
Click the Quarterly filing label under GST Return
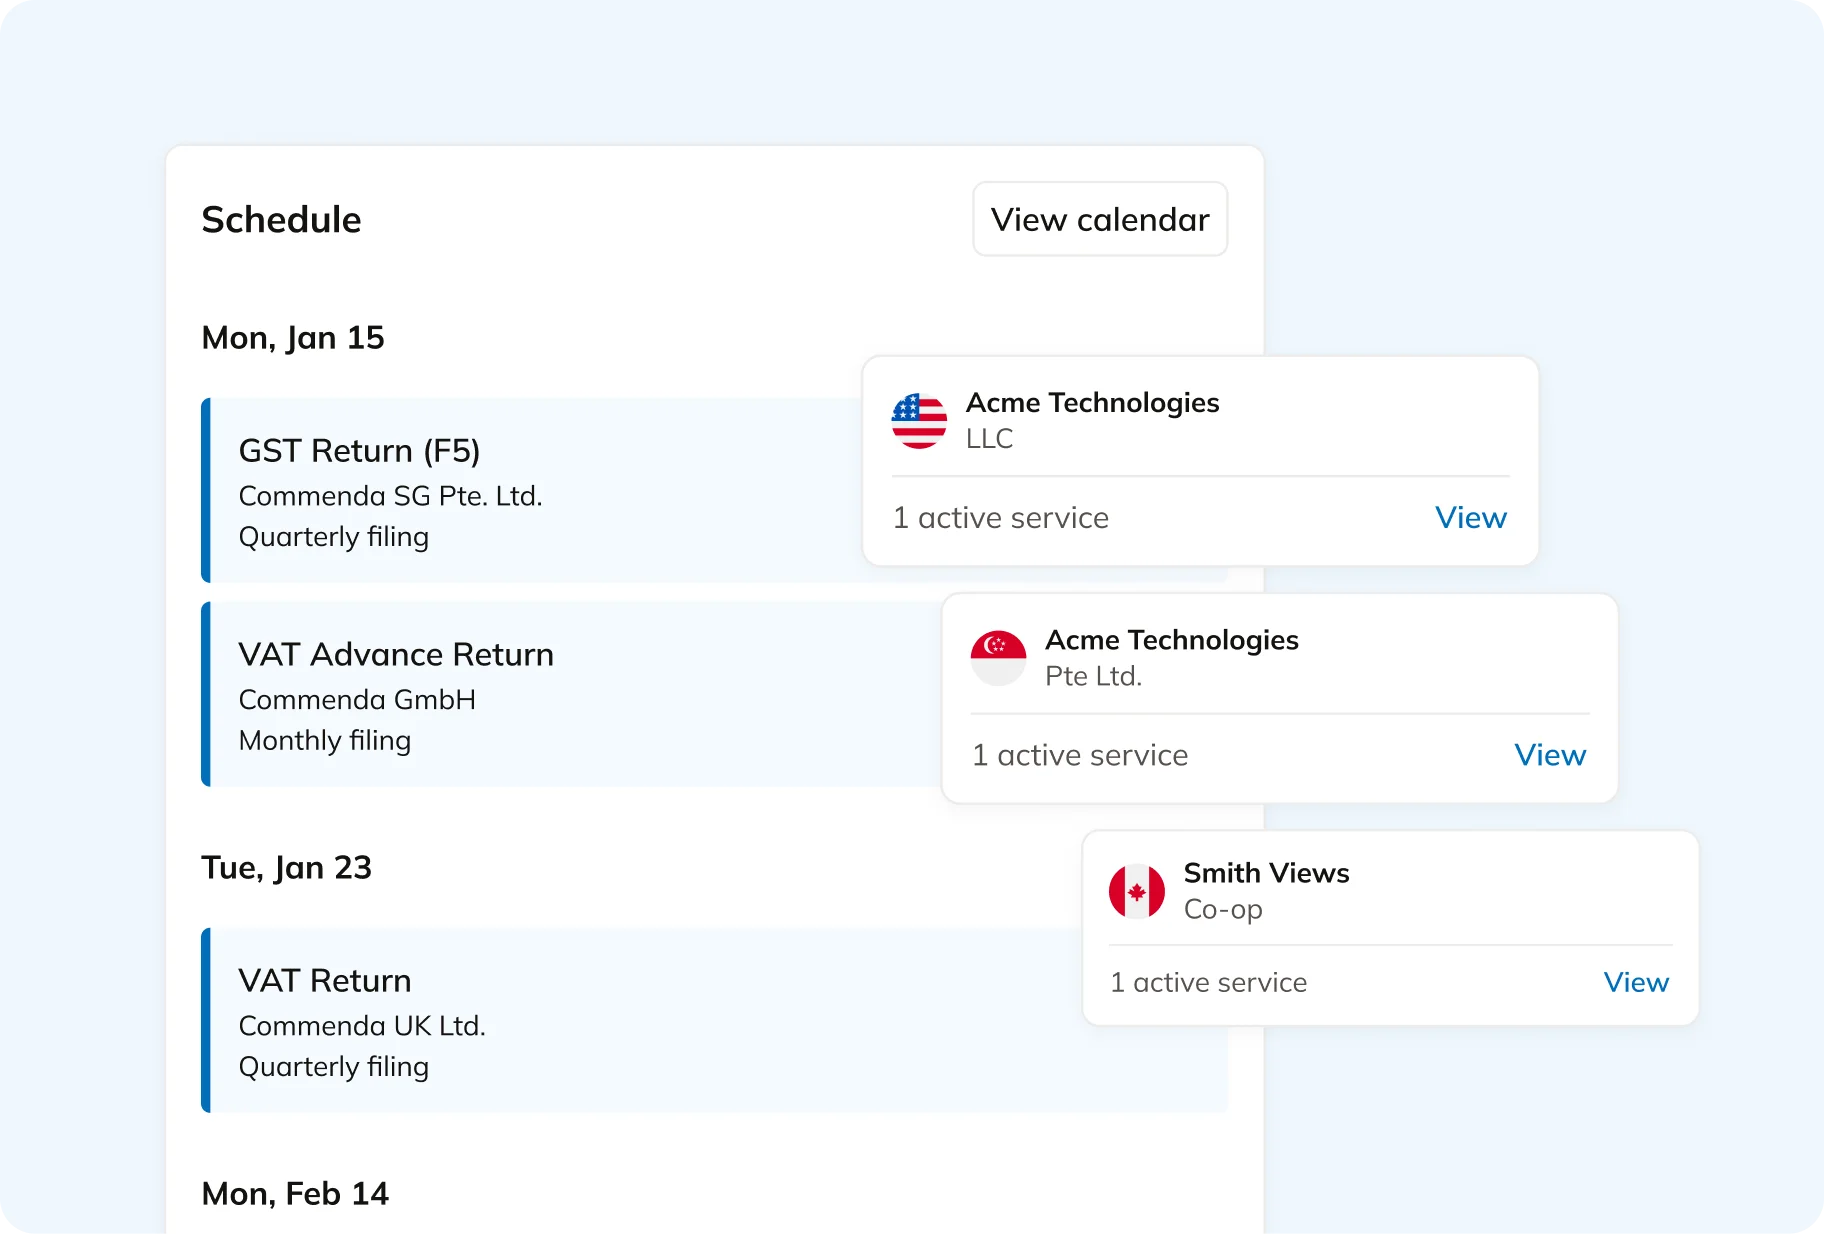click(x=333, y=537)
